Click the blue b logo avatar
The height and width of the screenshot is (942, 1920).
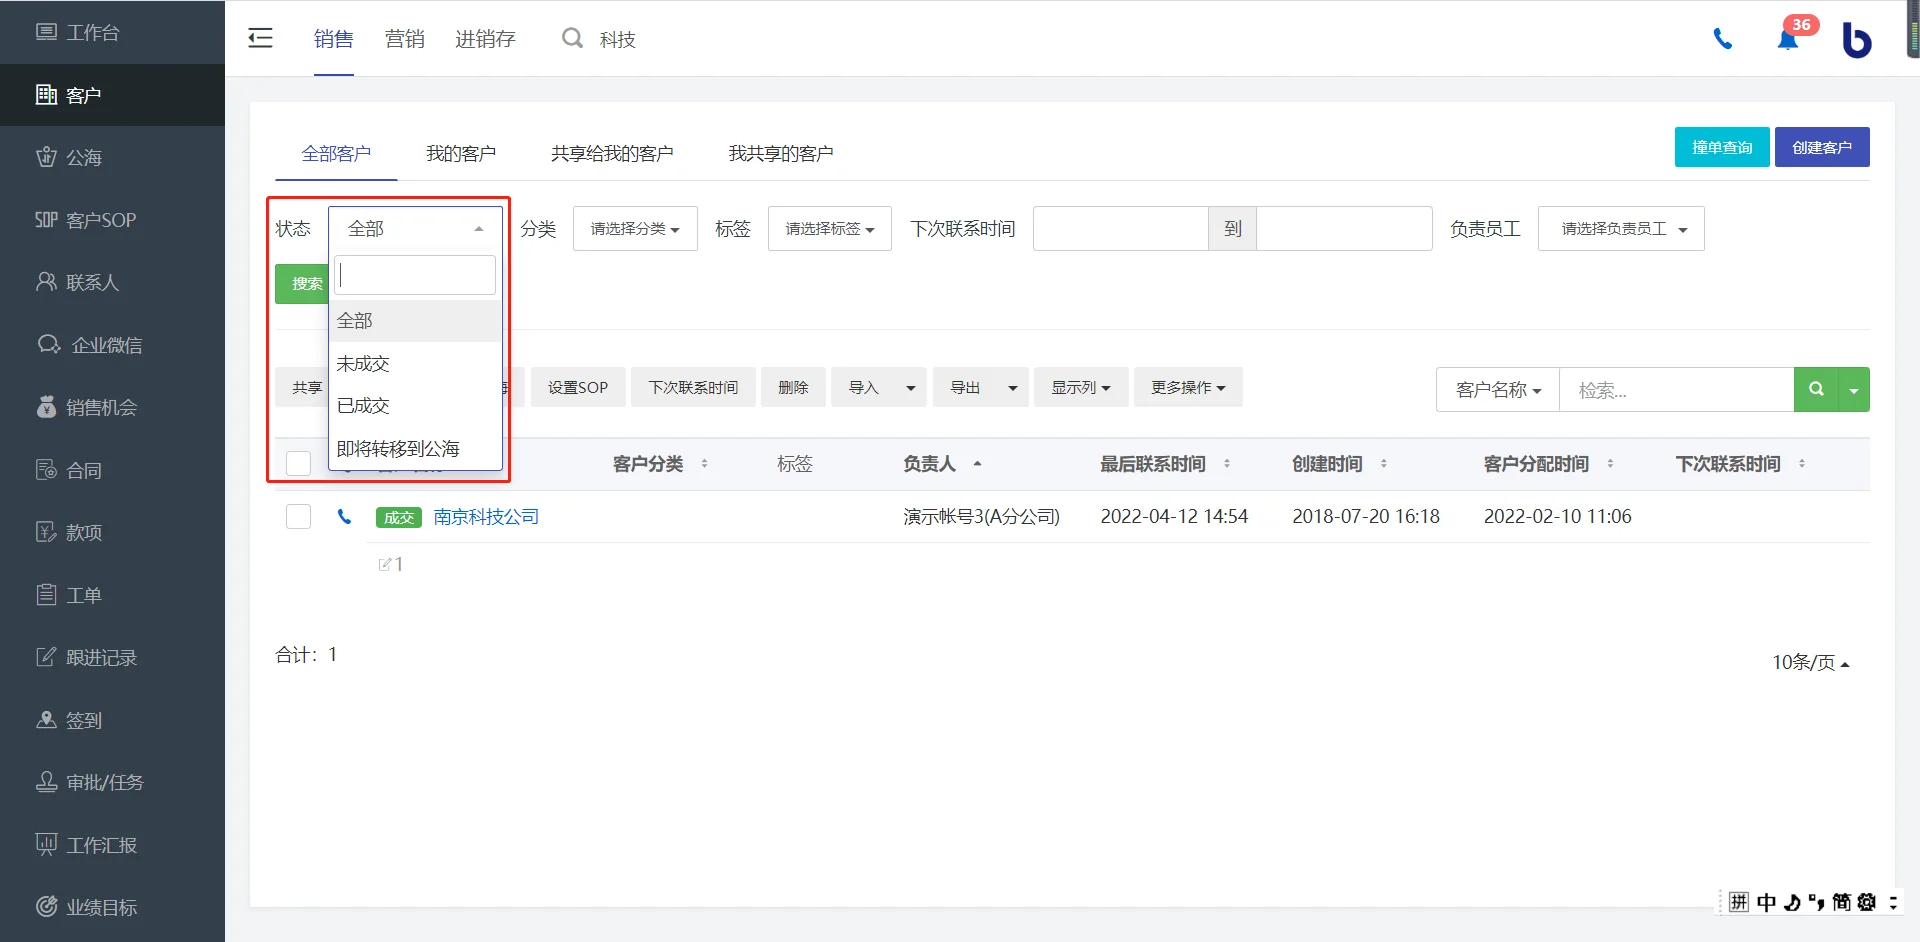click(x=1857, y=39)
